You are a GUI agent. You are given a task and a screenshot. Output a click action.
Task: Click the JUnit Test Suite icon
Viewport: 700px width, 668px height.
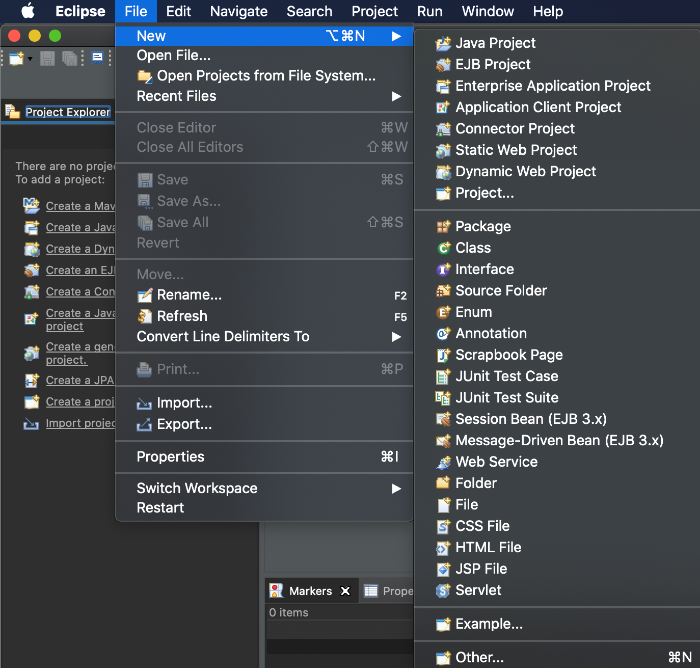click(443, 398)
